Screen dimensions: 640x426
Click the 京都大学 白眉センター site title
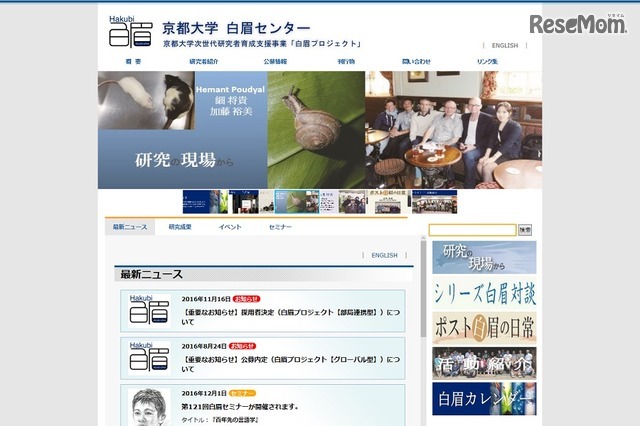(236, 28)
